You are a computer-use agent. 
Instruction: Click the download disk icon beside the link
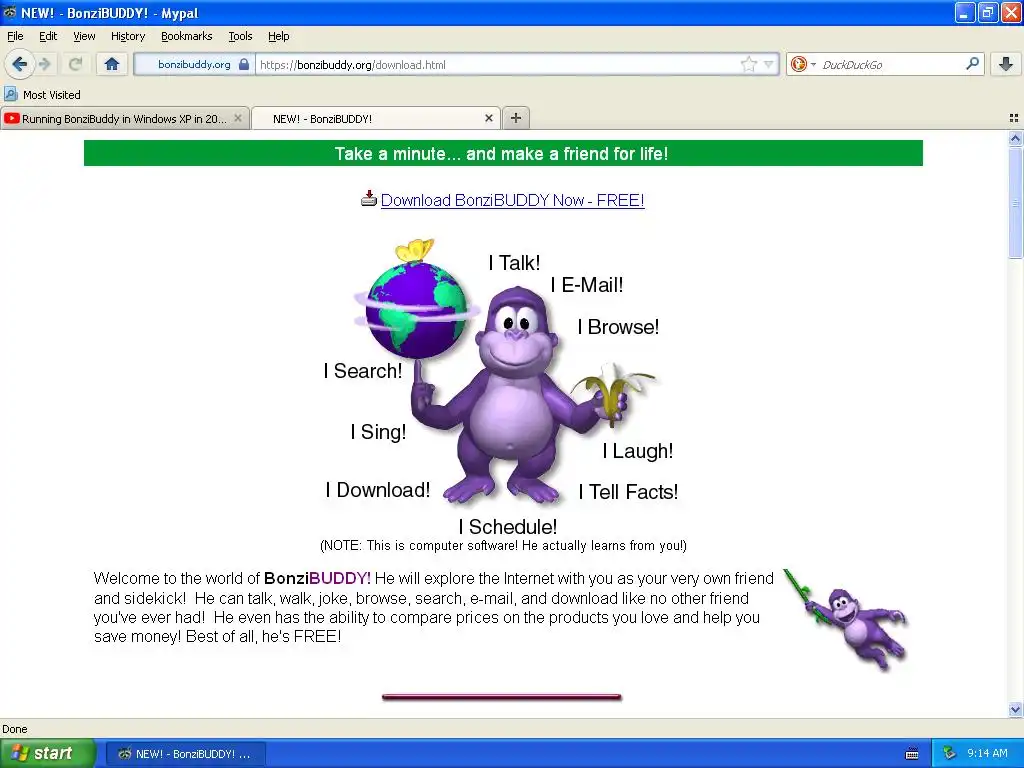369,199
